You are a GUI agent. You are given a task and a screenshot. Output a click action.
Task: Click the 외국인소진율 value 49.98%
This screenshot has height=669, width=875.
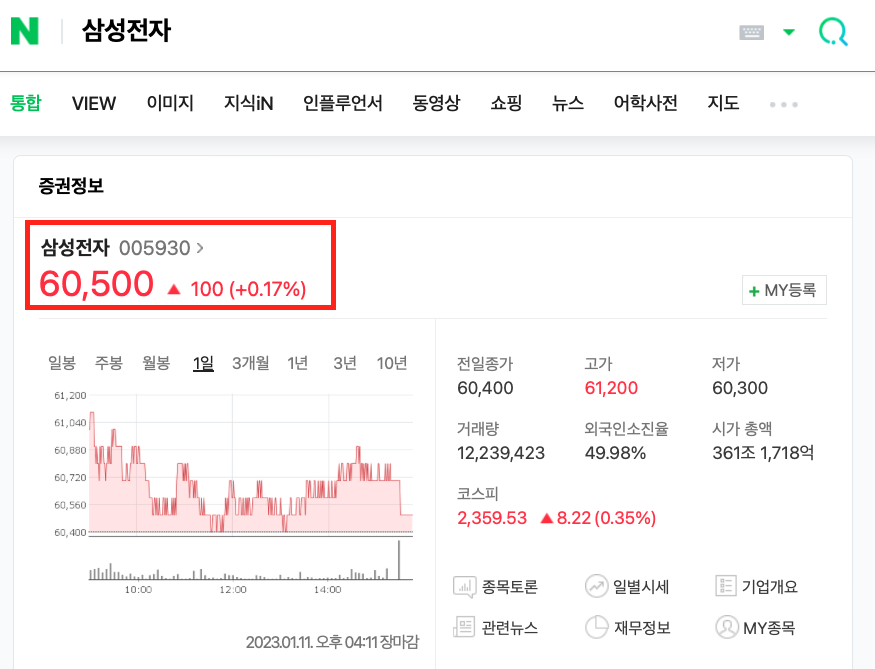(x=615, y=453)
